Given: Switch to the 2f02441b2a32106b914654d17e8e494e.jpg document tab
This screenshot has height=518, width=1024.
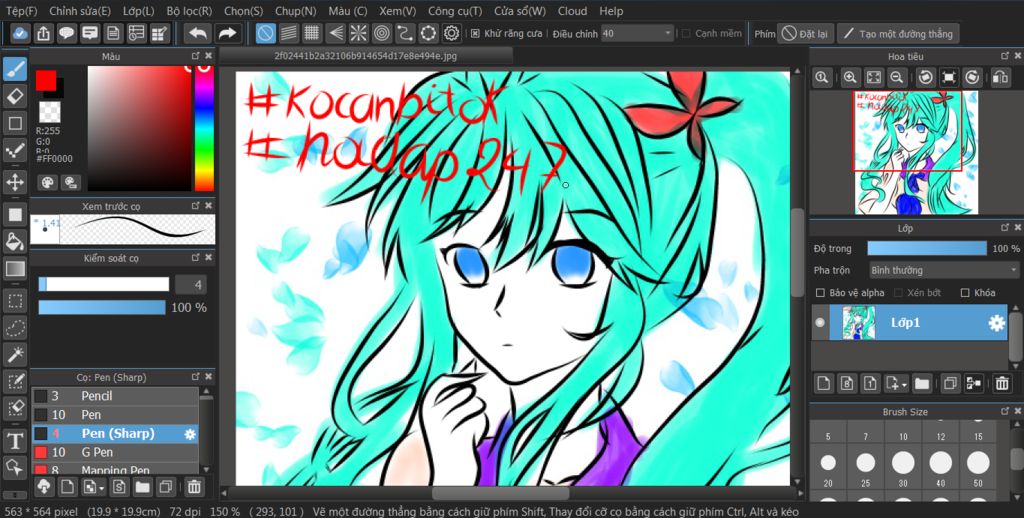Looking at the screenshot, I should tap(365, 57).
